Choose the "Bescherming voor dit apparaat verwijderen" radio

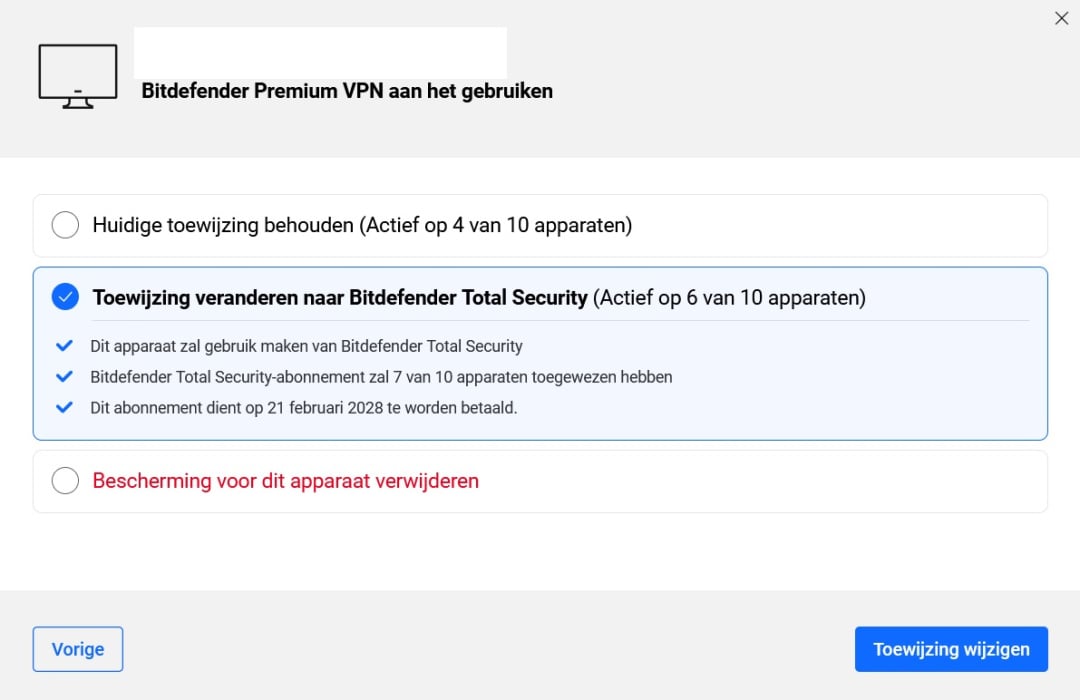[65, 481]
